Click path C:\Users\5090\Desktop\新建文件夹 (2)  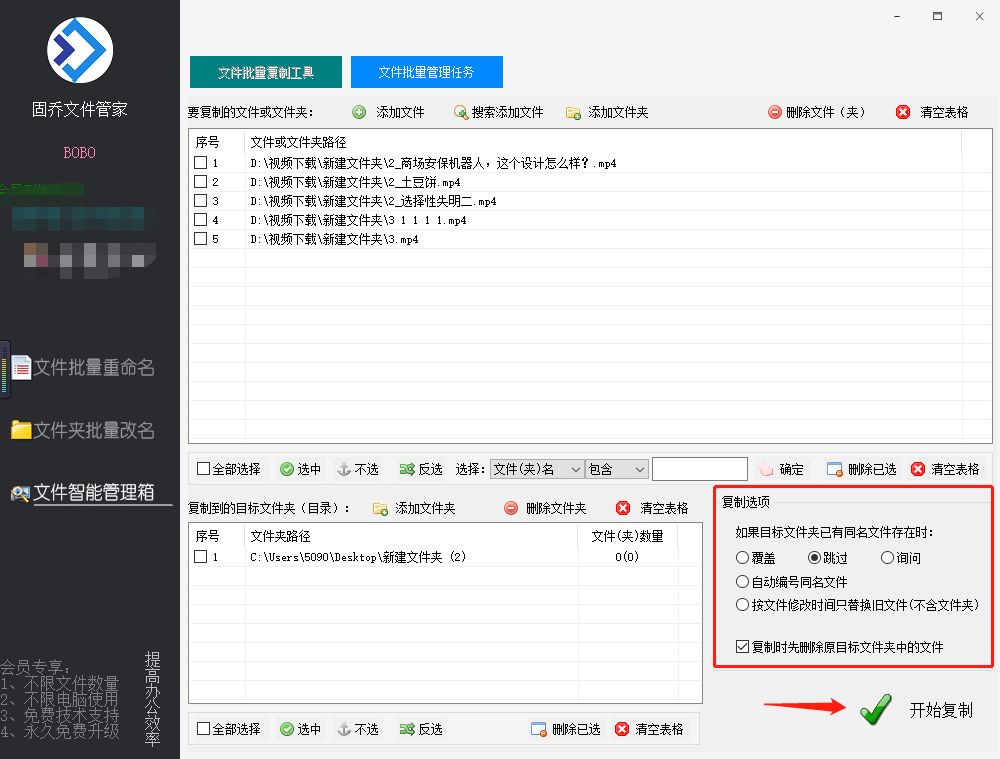(358, 557)
